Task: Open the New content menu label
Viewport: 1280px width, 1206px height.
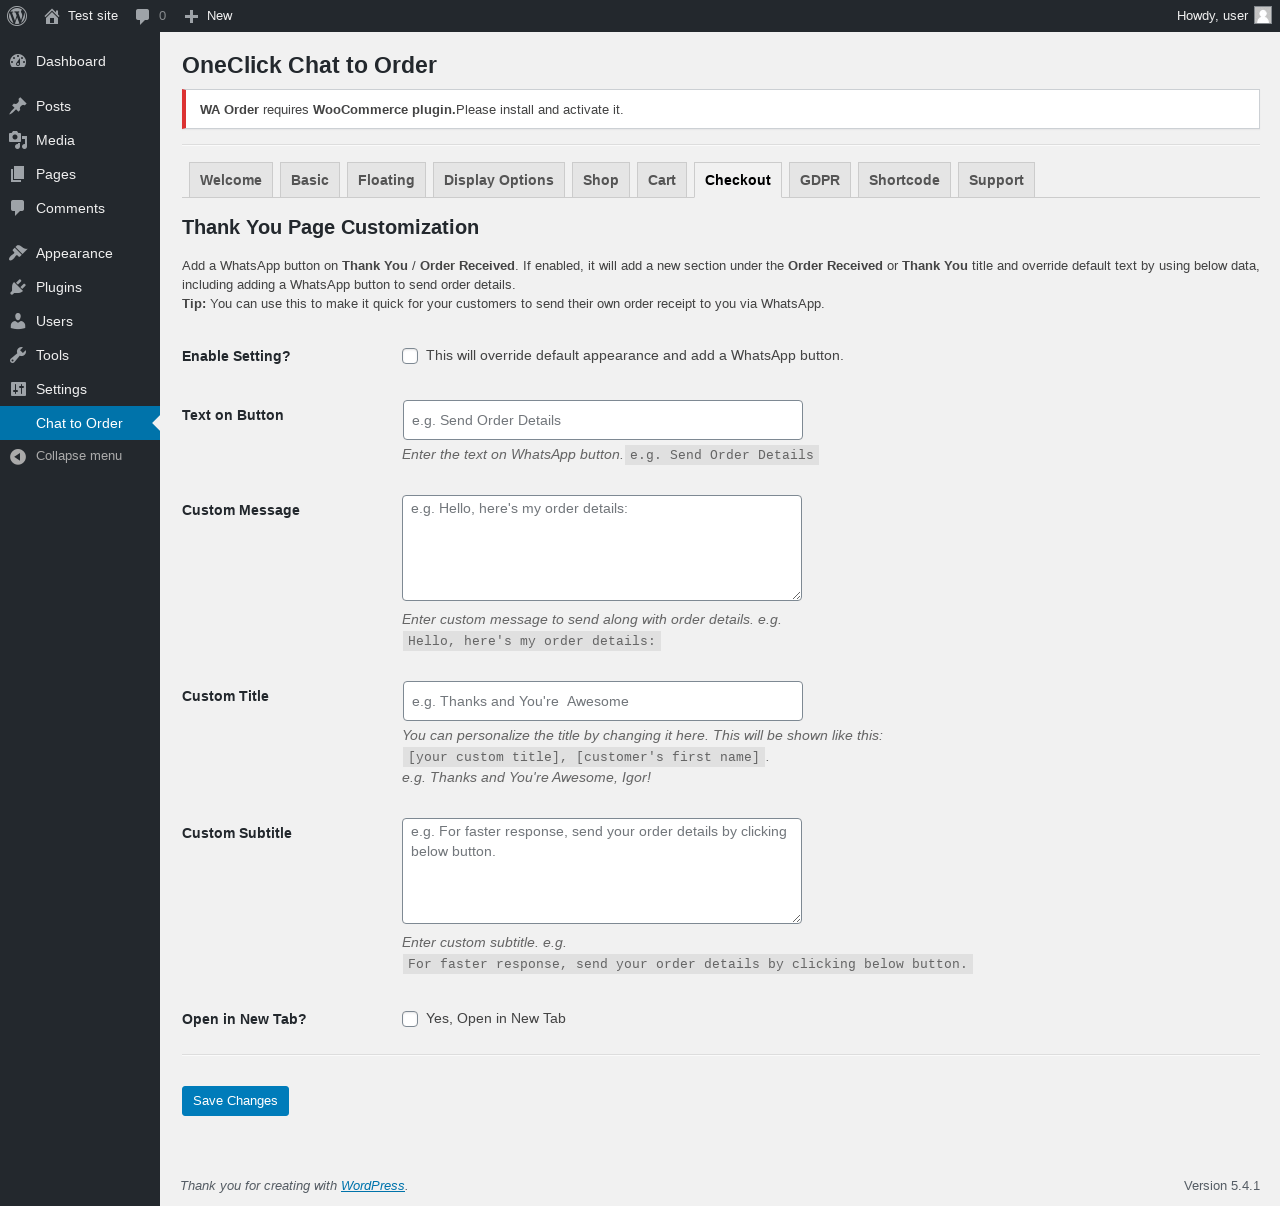Action: click(219, 16)
